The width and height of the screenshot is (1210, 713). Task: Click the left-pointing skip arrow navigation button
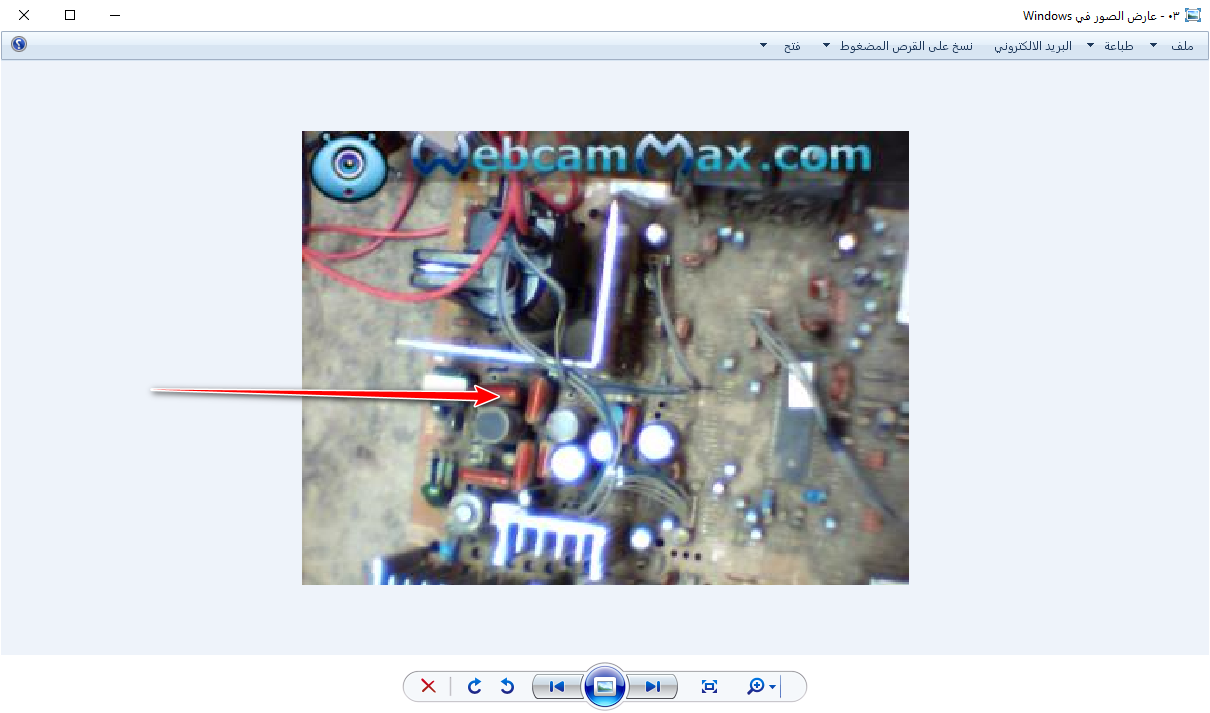point(557,686)
